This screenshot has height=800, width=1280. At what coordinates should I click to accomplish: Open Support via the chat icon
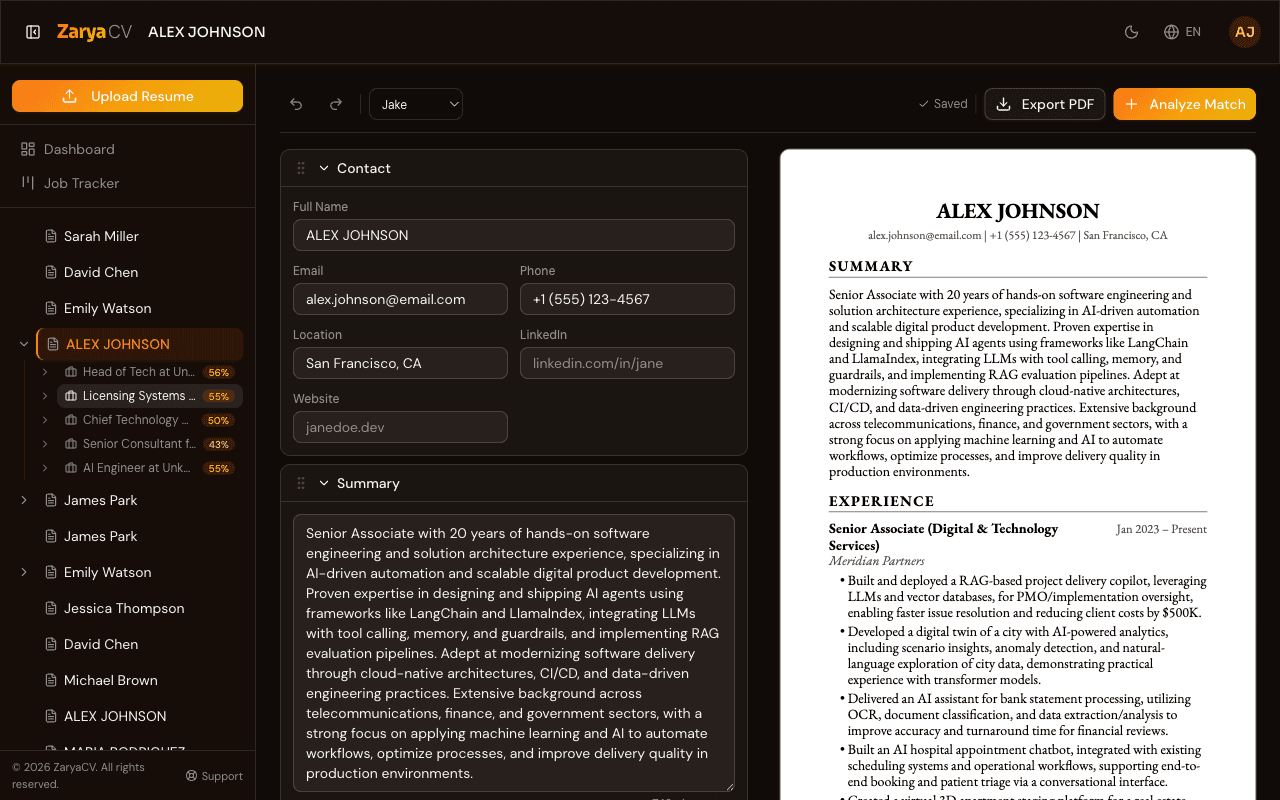189,775
